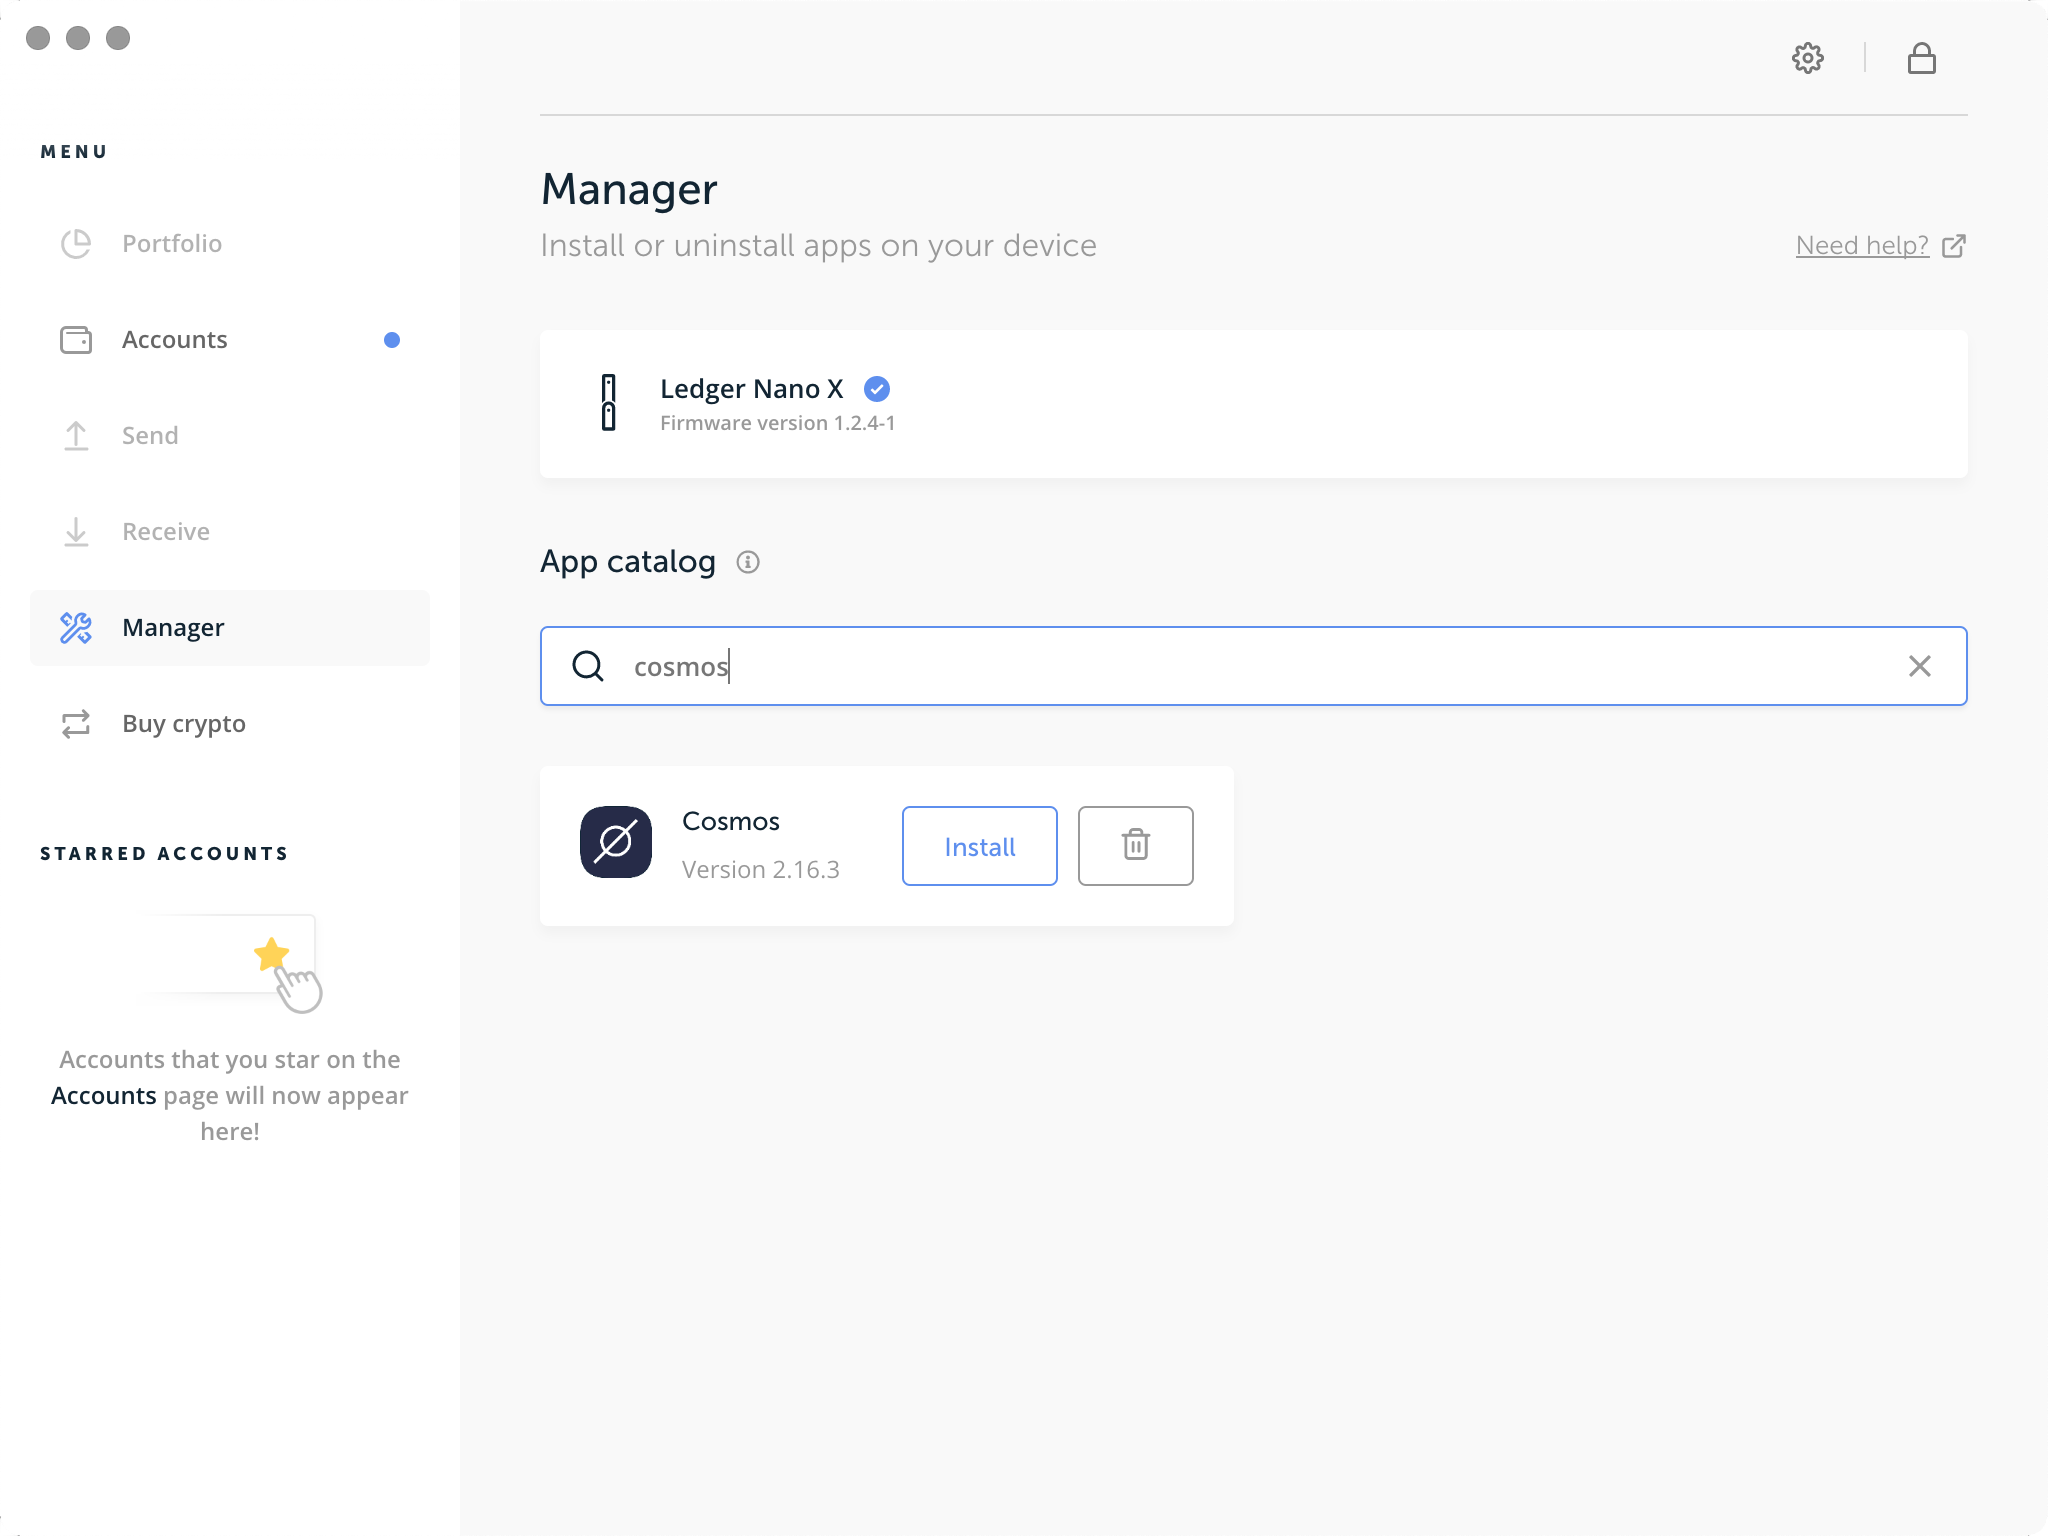This screenshot has width=2048, height=1536.
Task: Open the Need help? link
Action: click(1862, 246)
